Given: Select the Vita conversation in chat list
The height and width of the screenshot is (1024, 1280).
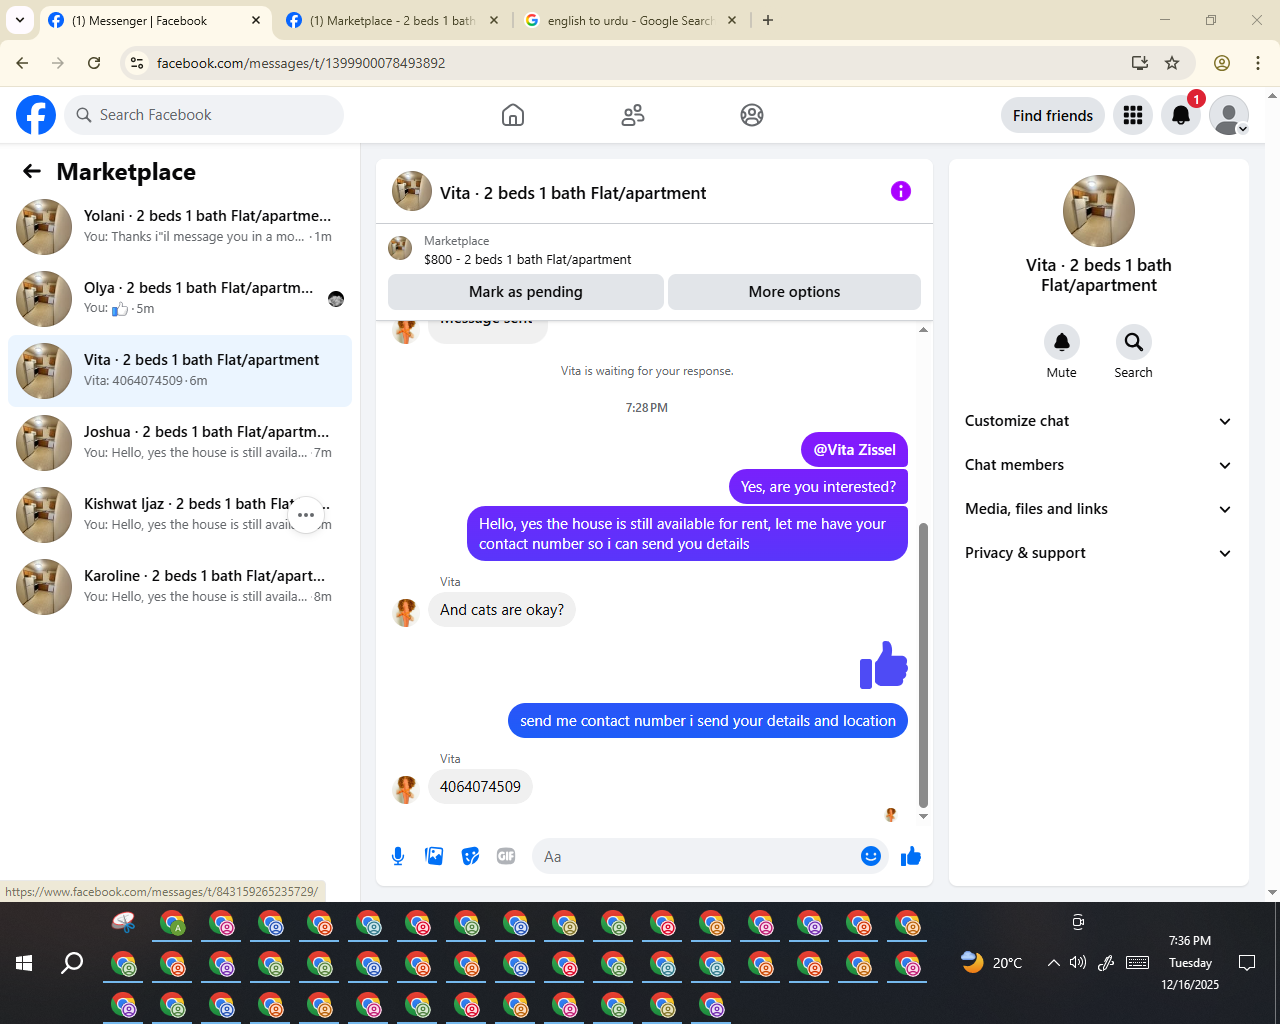Looking at the screenshot, I should [180, 371].
